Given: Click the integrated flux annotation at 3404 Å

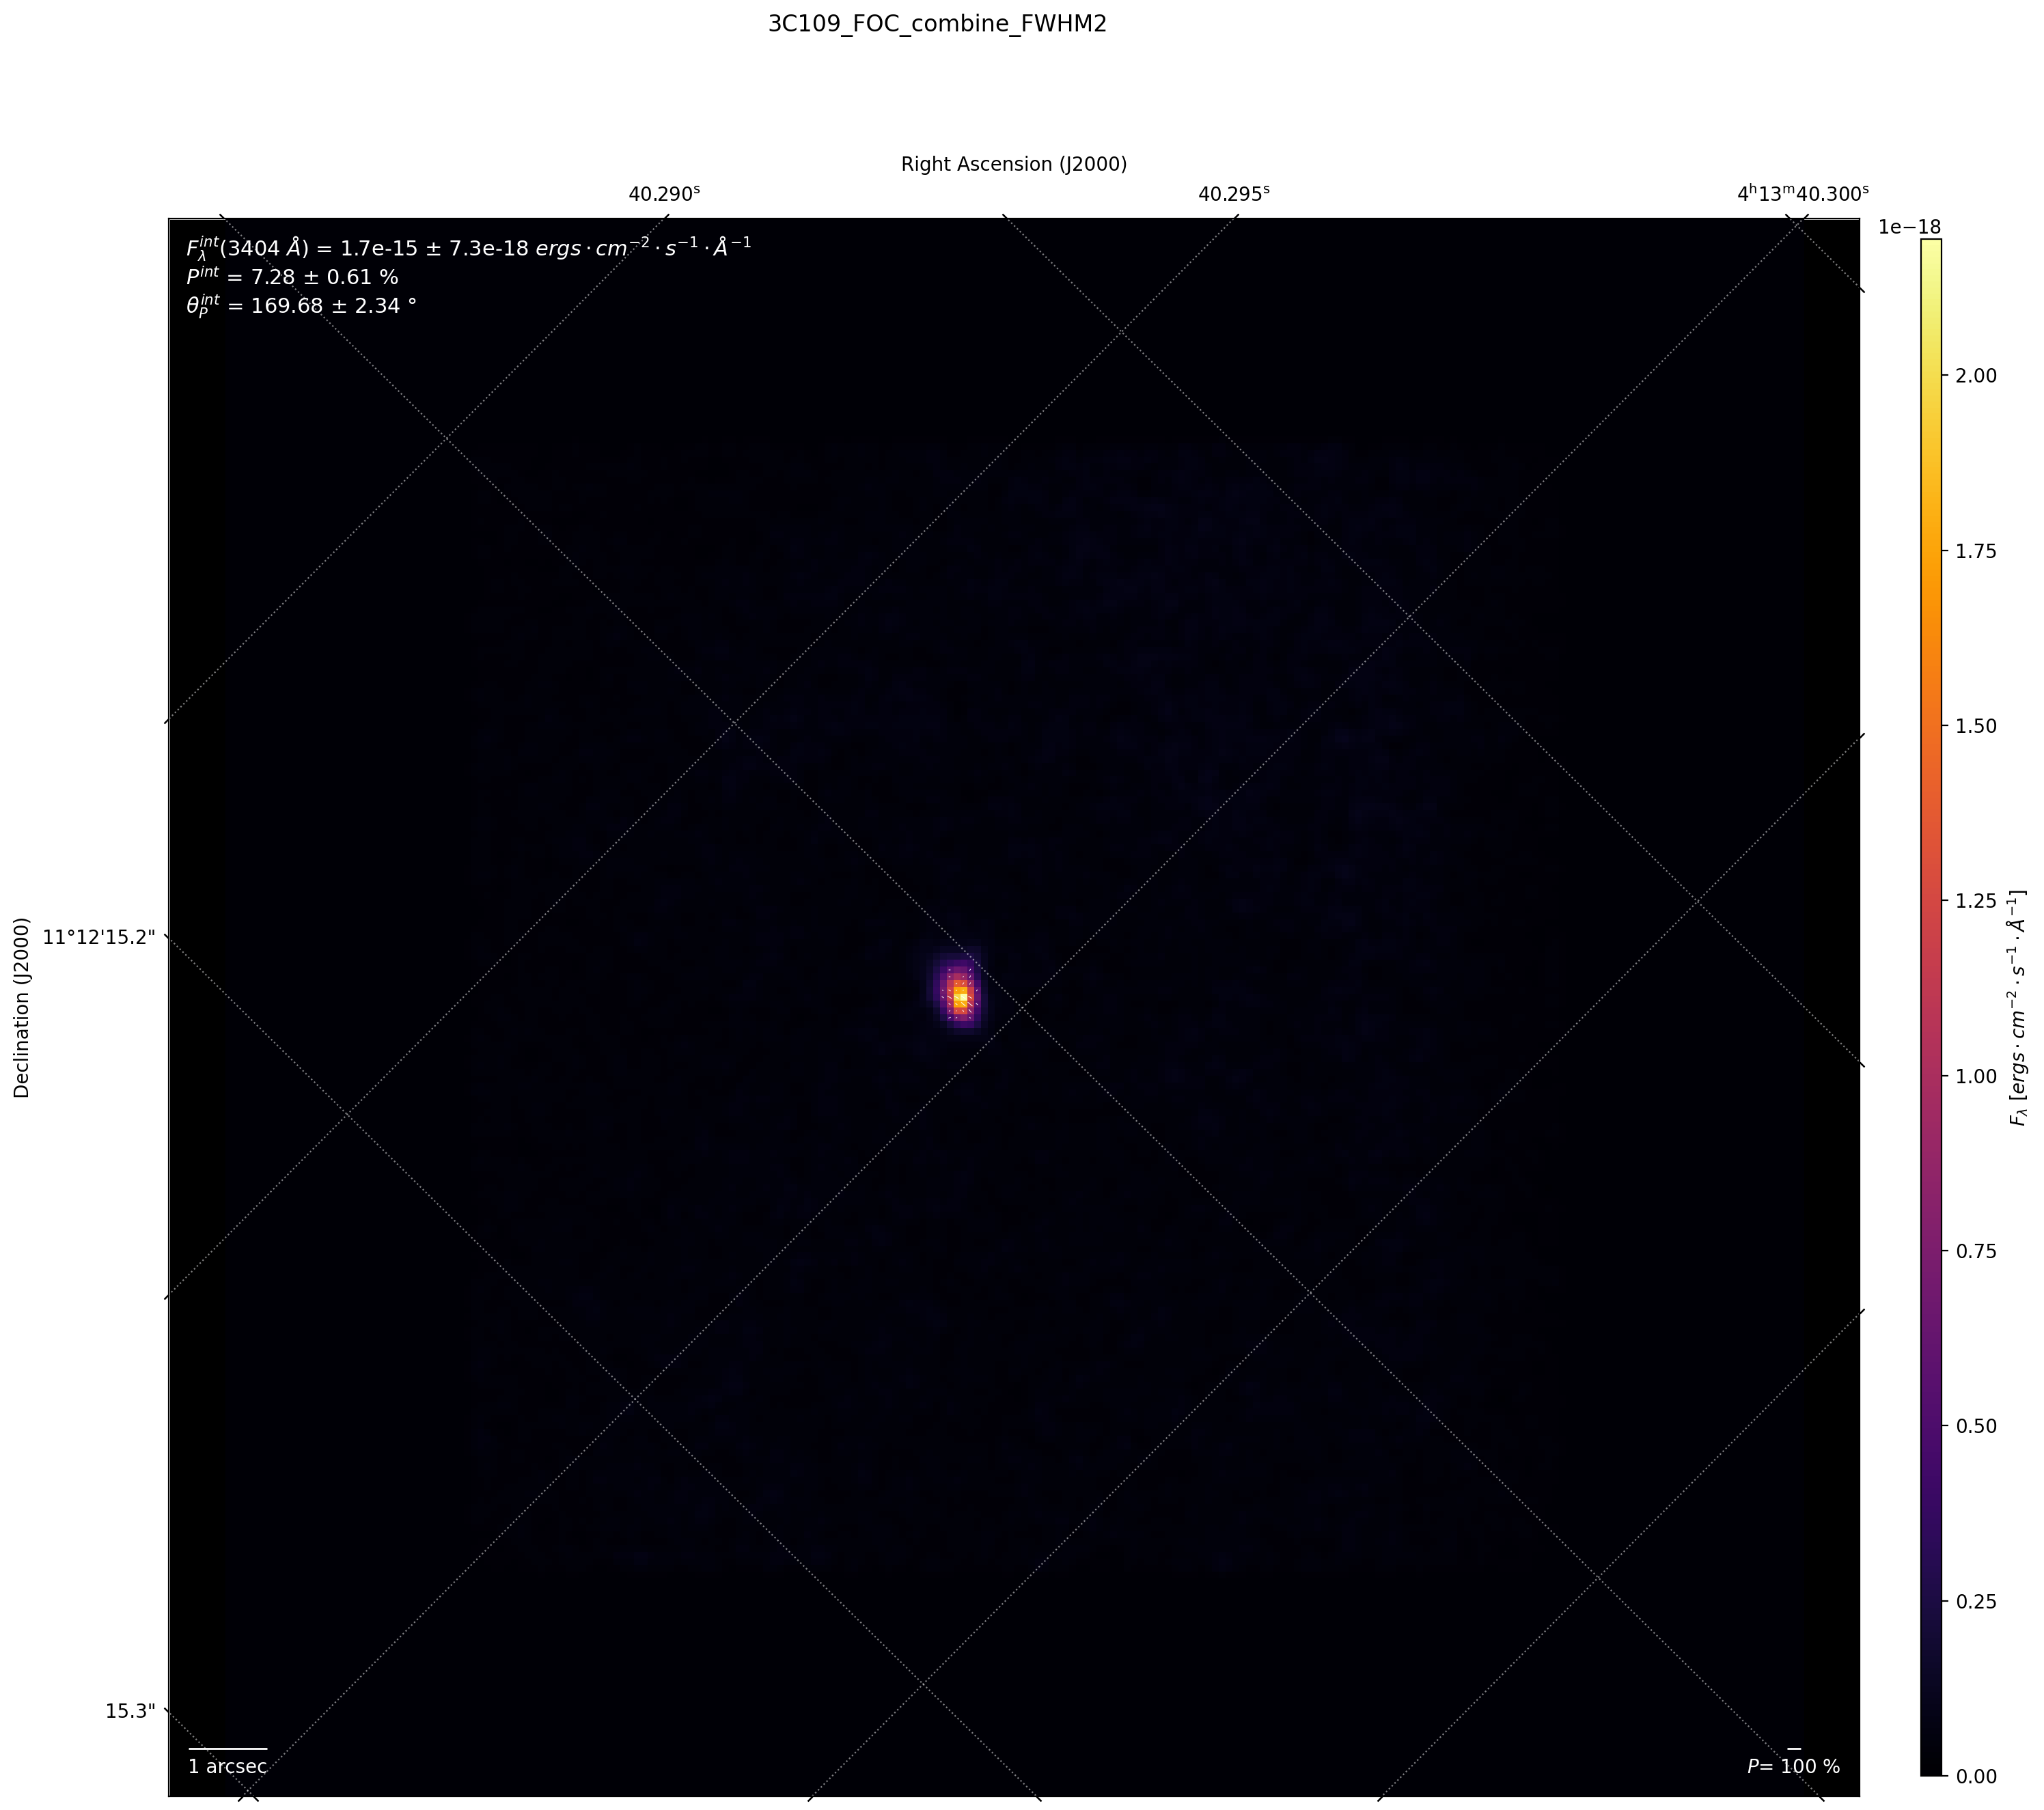Looking at the screenshot, I should click(x=468, y=247).
